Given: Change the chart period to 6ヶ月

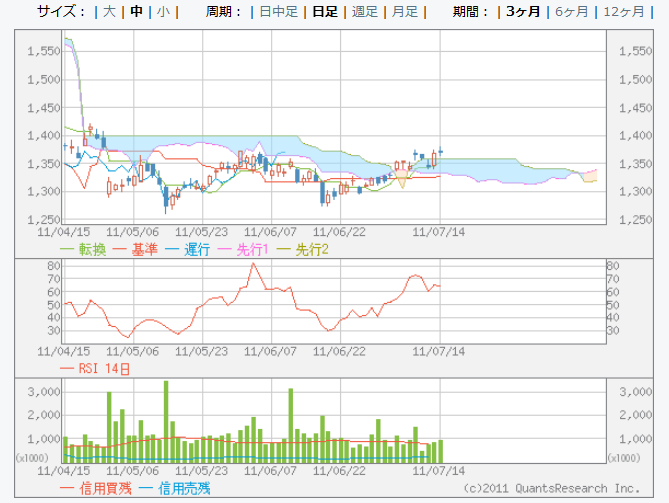Looking at the screenshot, I should tap(571, 12).
